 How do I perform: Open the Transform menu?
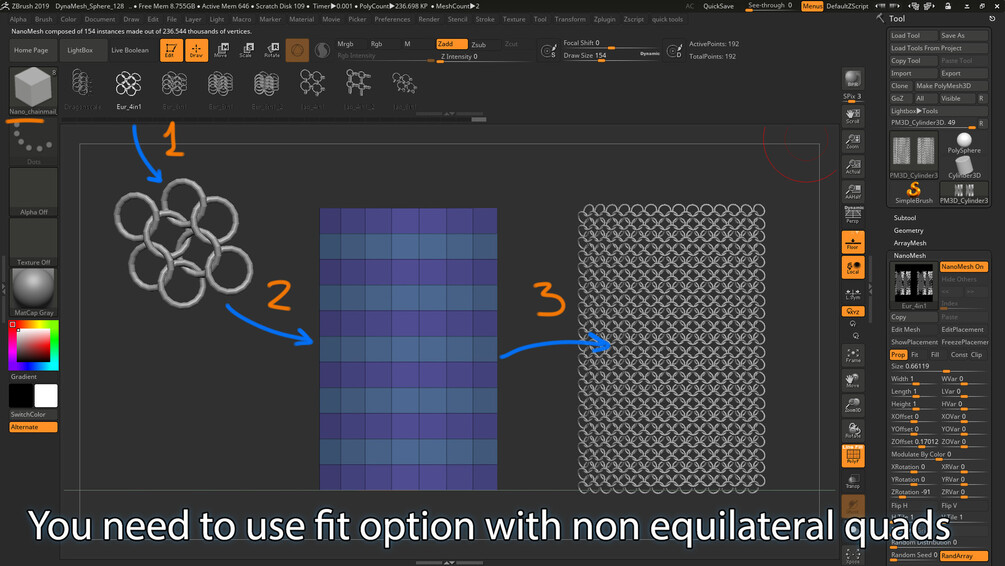570,19
